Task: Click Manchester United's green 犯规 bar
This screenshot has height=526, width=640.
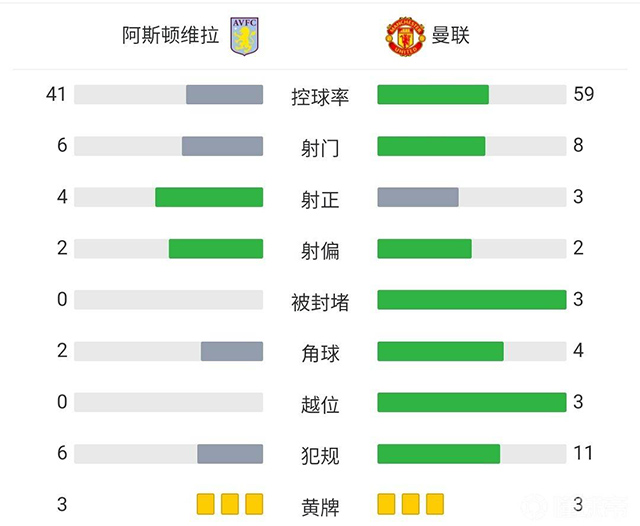Action: [x=438, y=454]
